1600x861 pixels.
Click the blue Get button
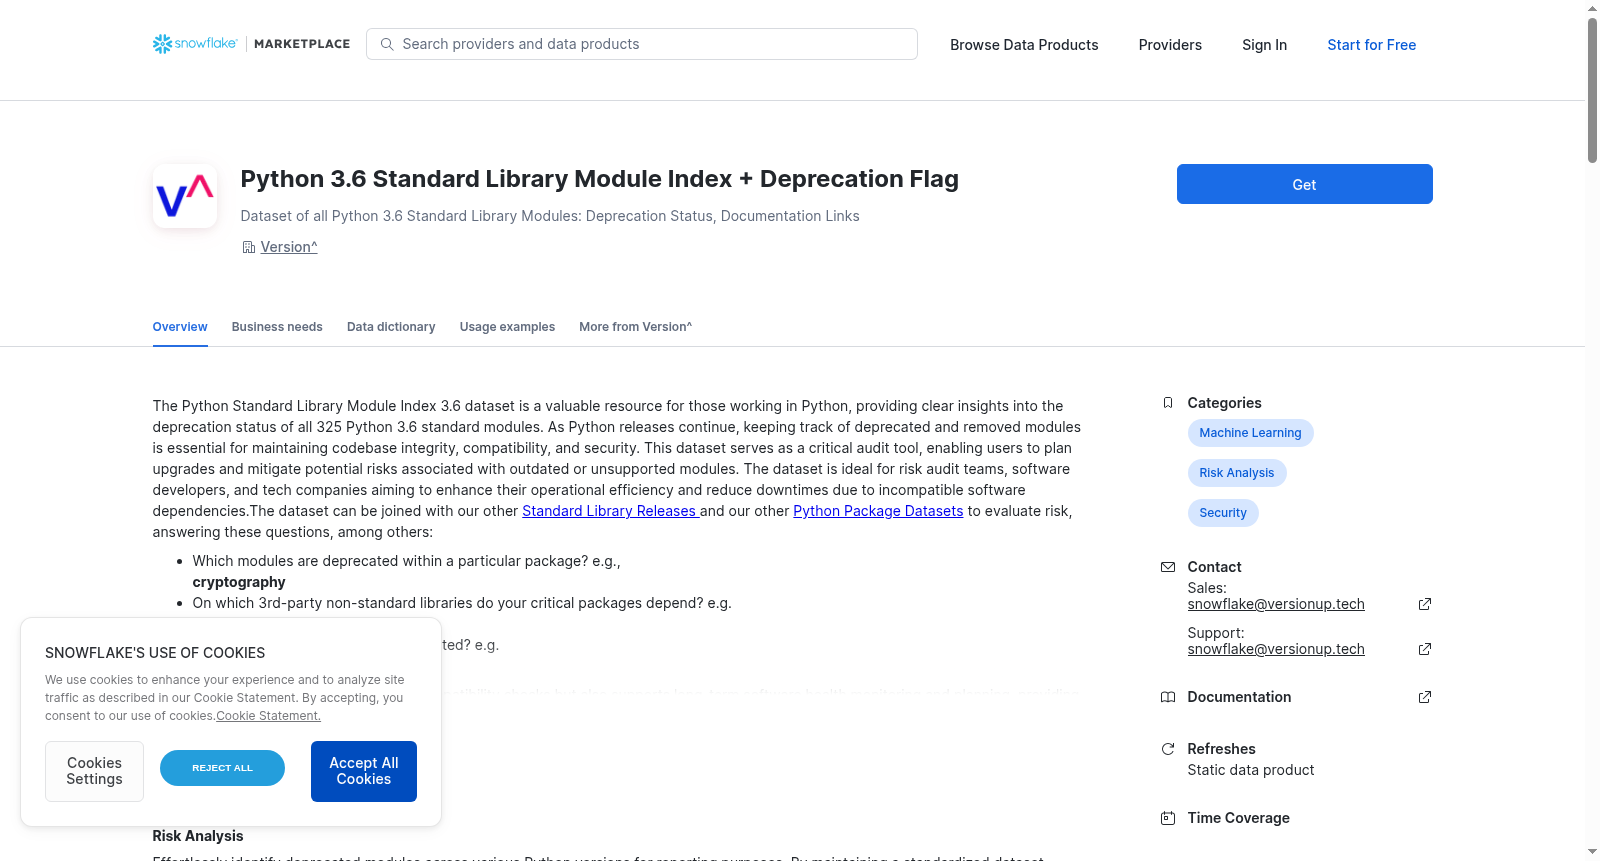click(x=1304, y=184)
